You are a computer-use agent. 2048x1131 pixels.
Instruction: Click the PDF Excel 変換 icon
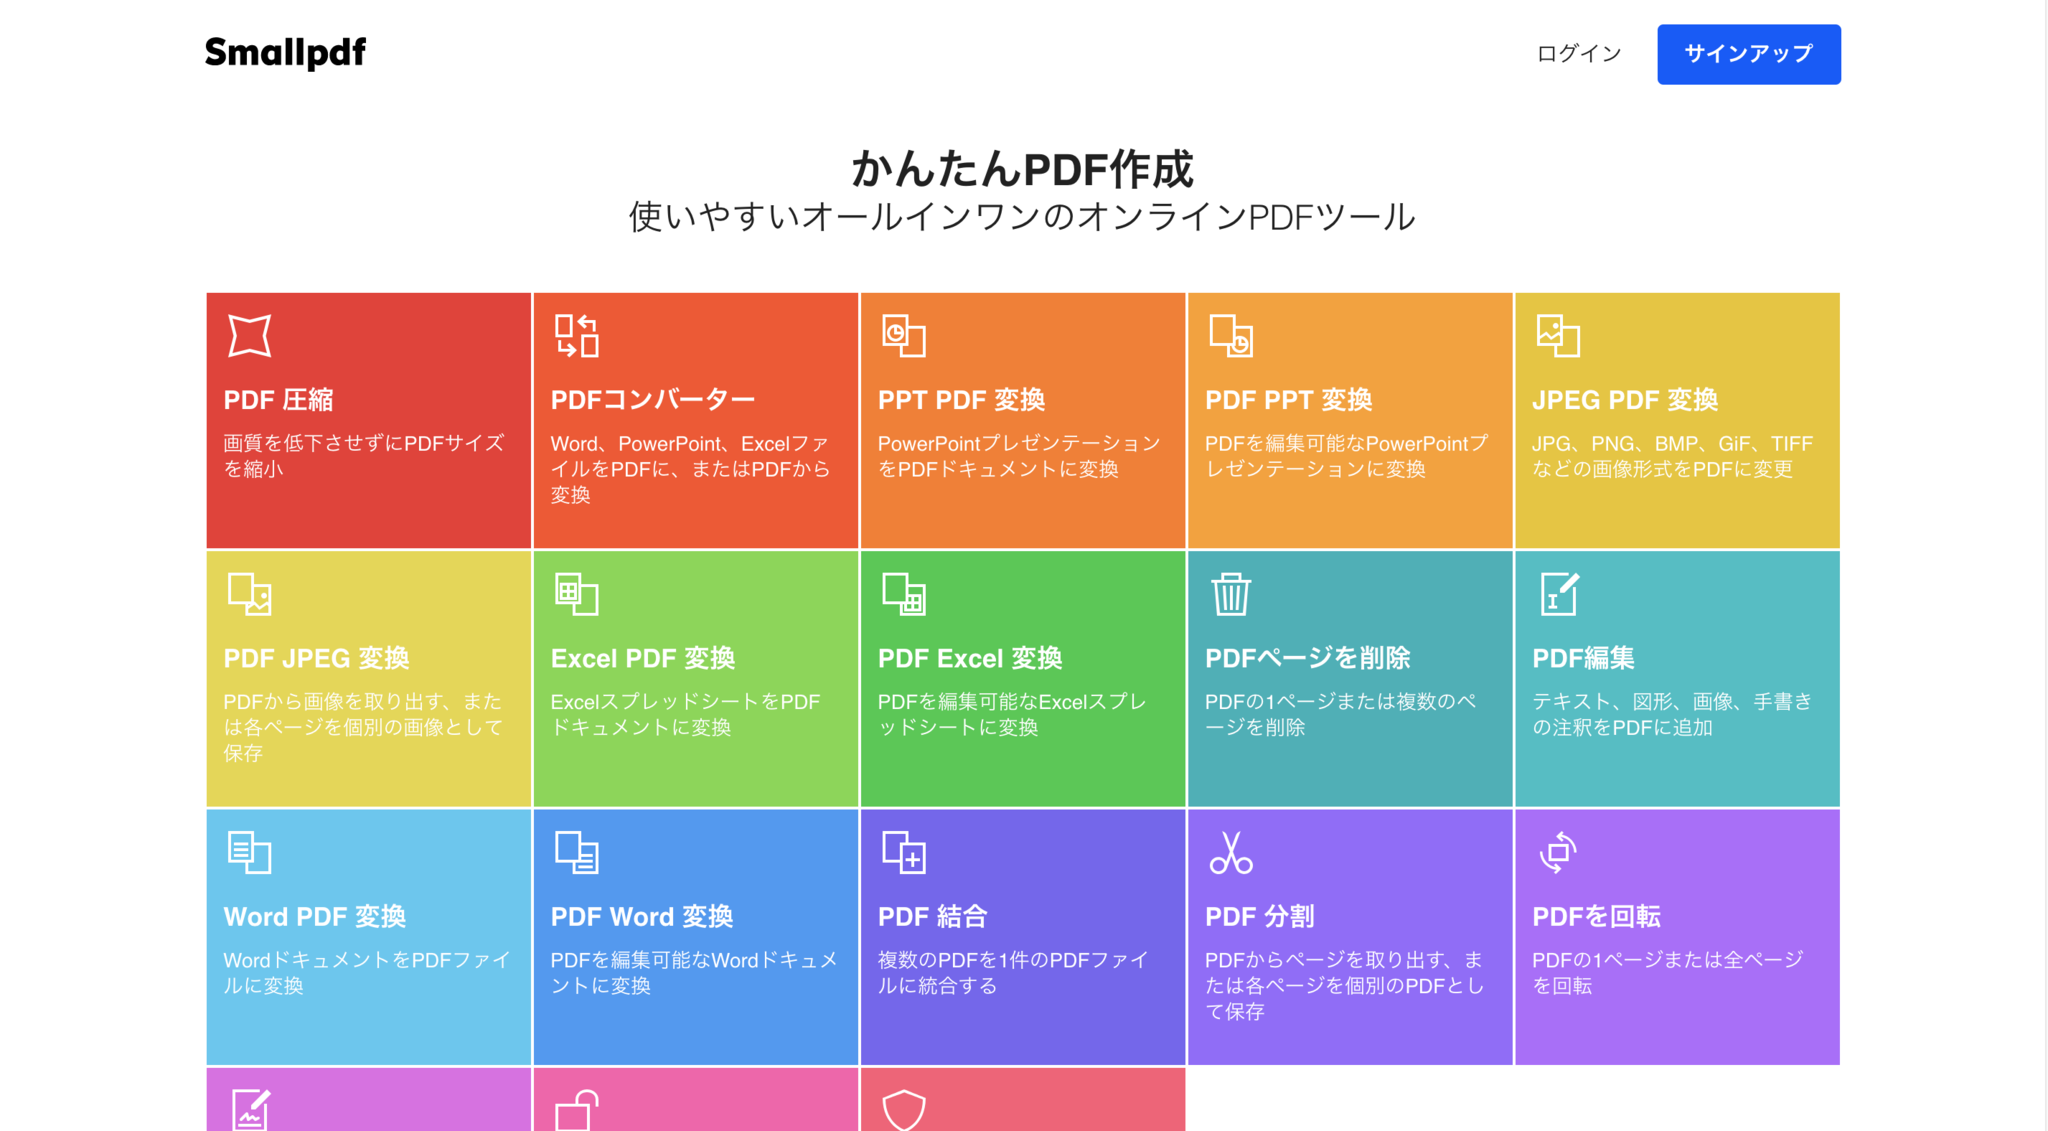903,594
